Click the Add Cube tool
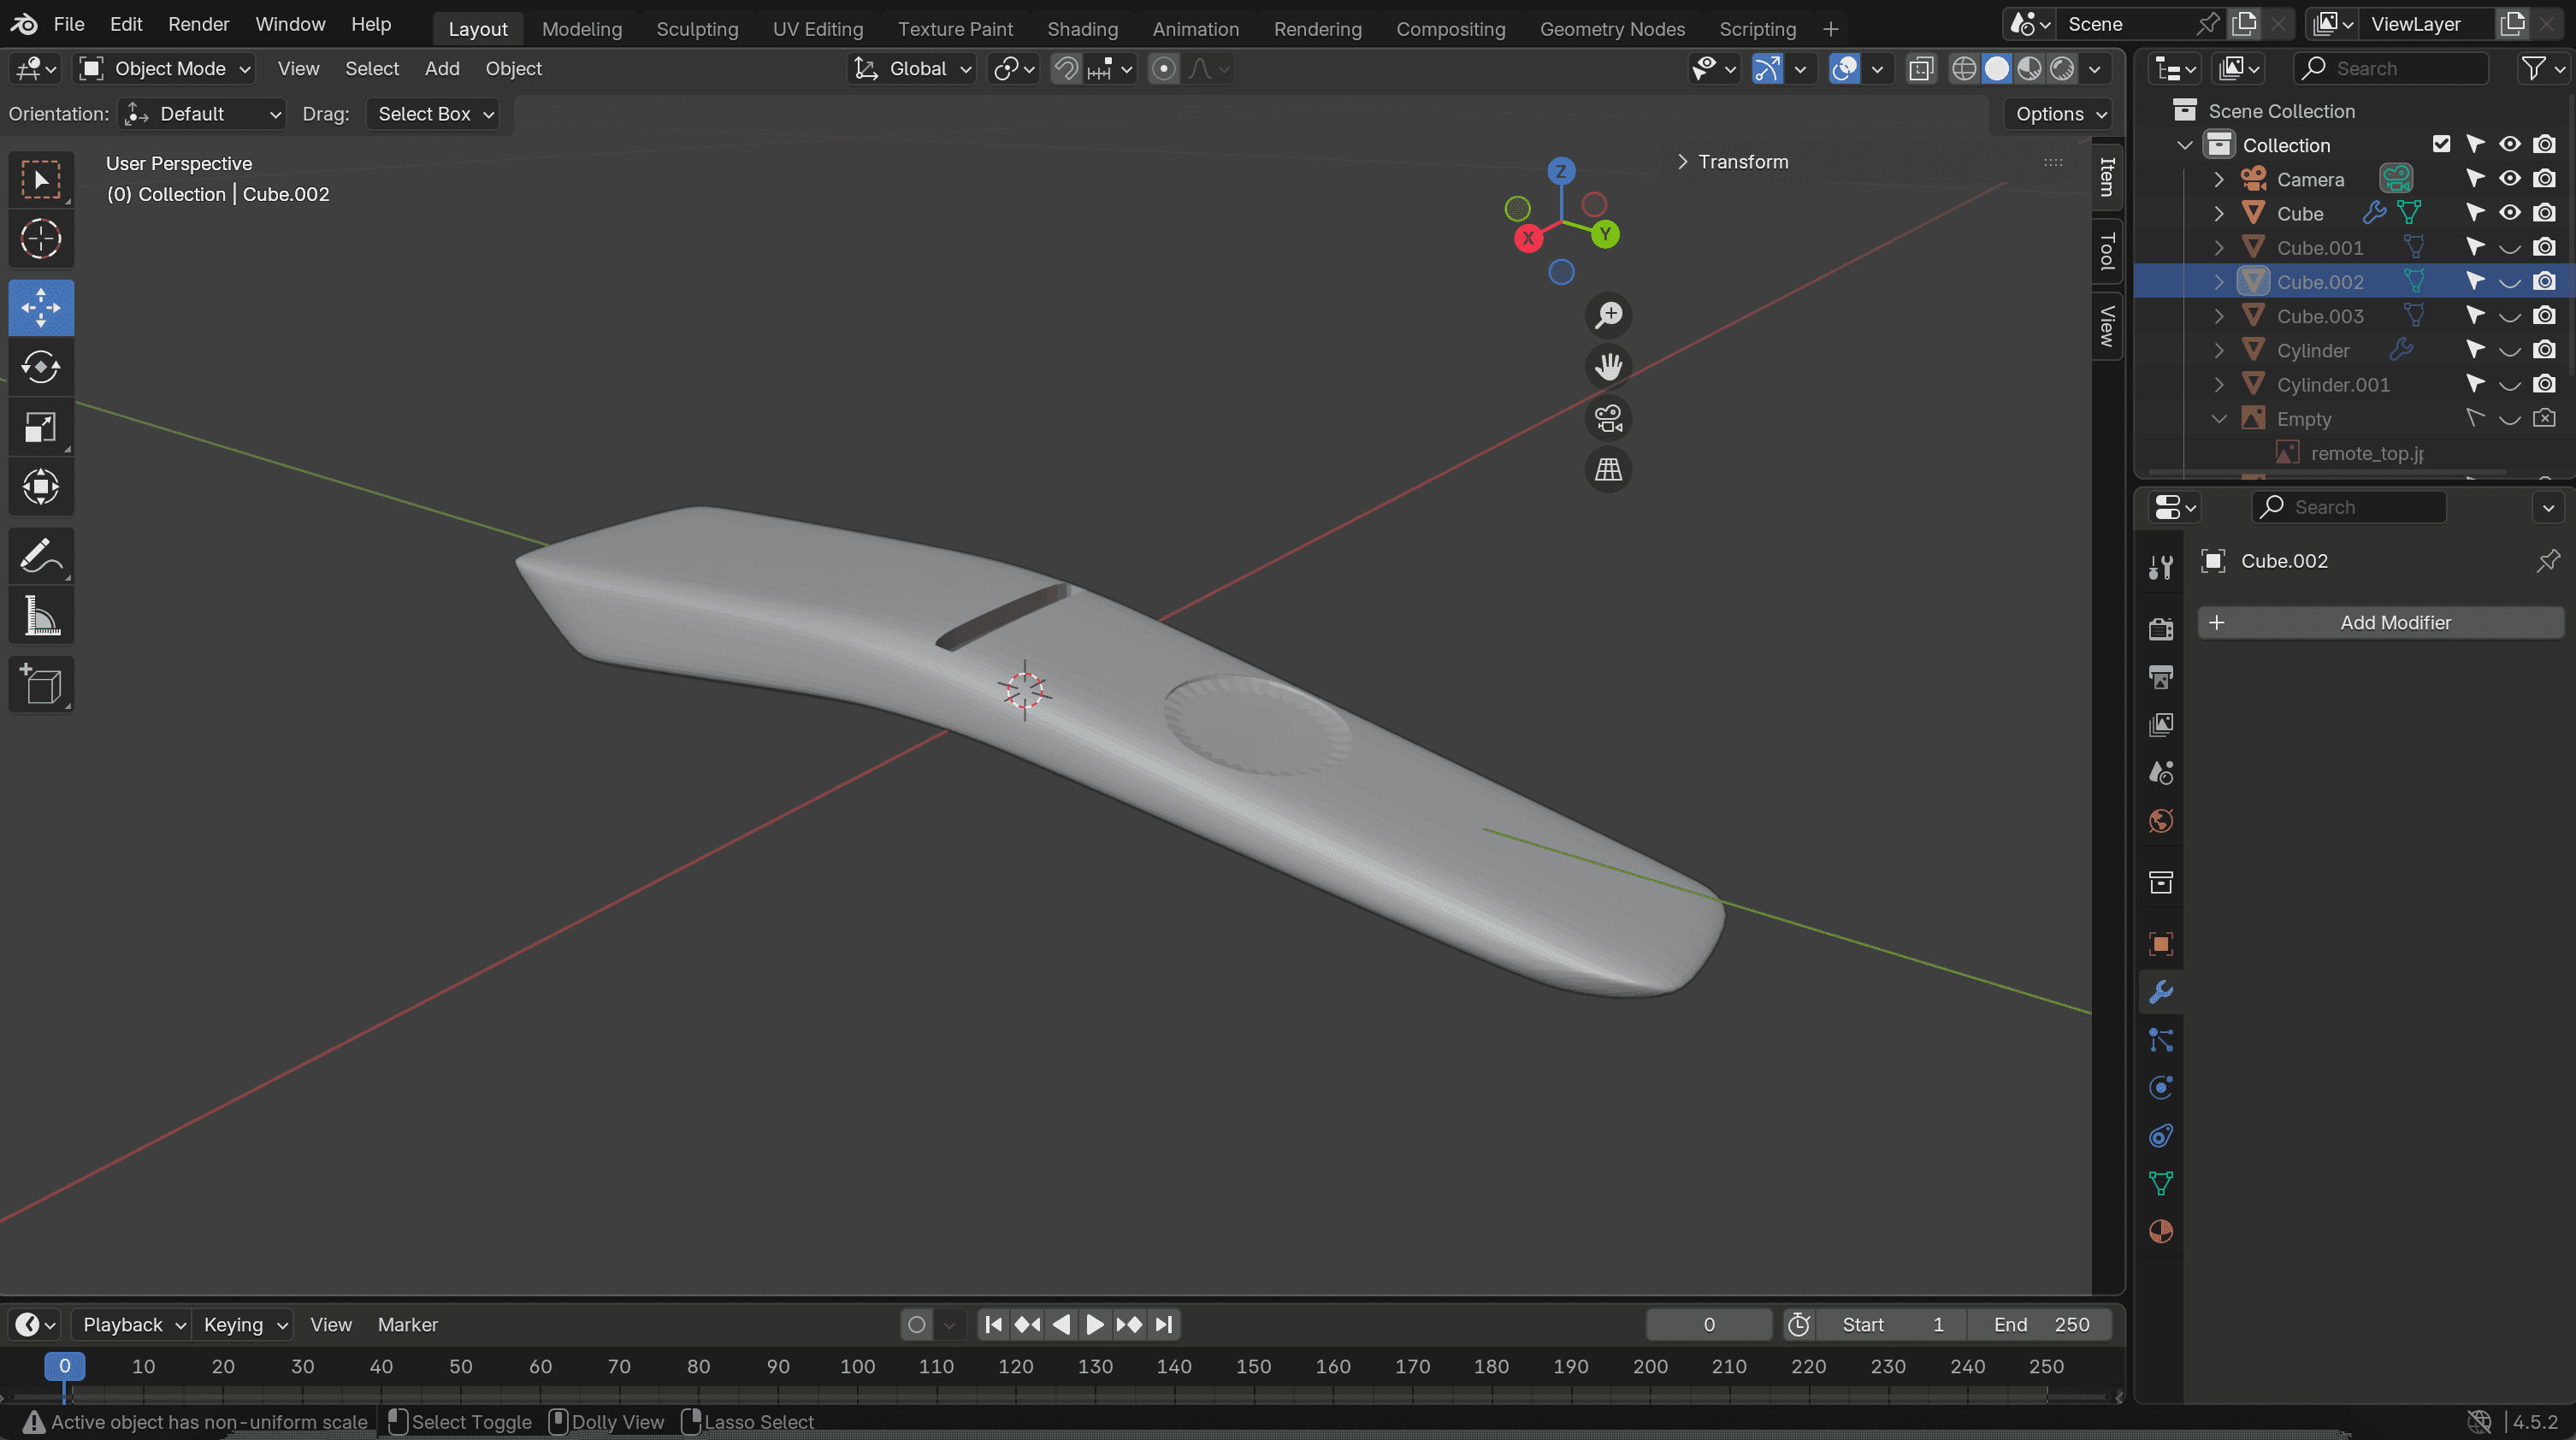 (x=41, y=685)
